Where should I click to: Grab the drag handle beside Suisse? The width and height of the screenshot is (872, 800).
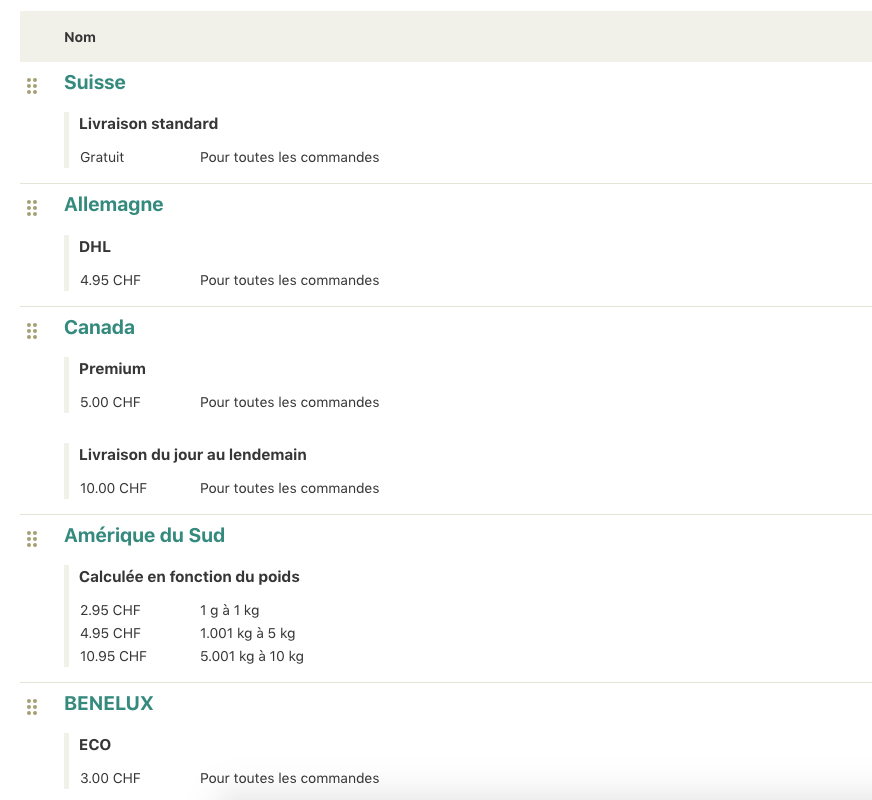[x=32, y=86]
